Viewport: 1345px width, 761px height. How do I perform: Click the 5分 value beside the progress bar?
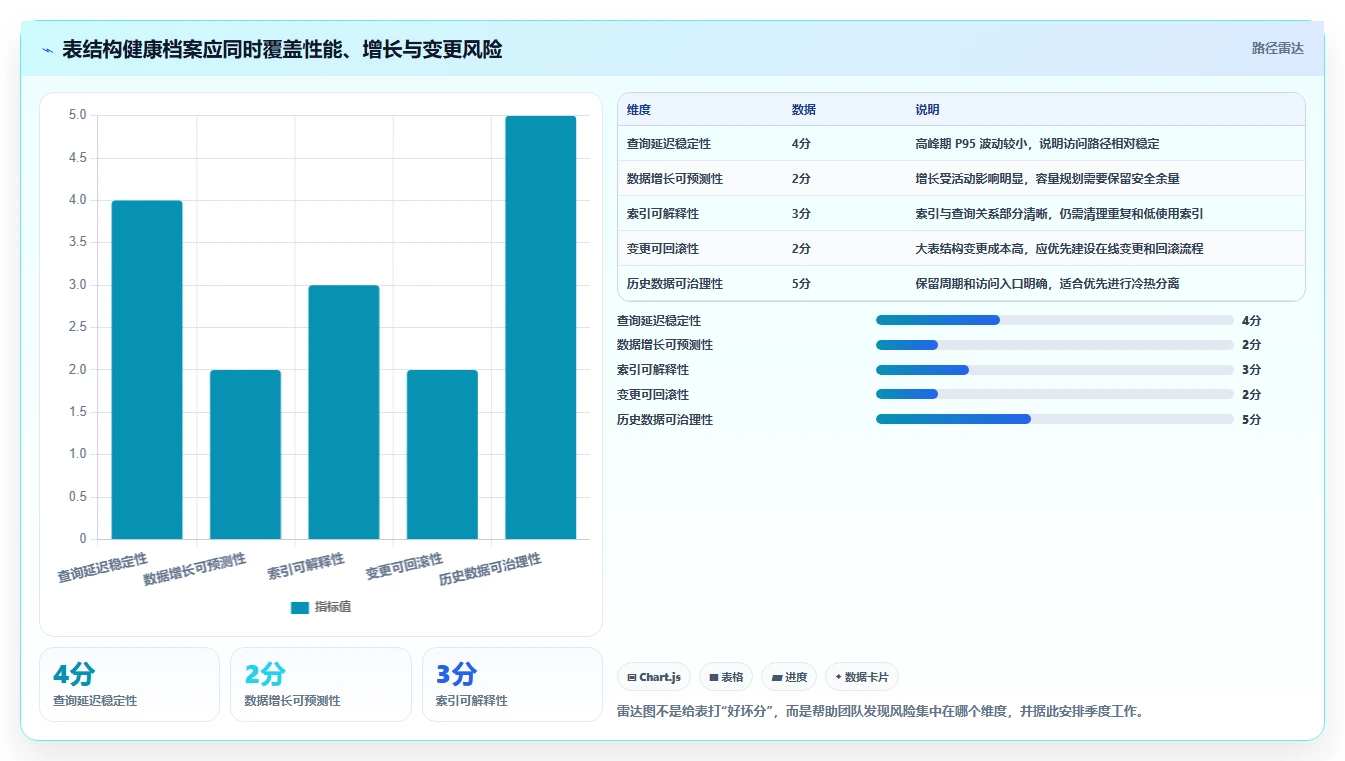pyautogui.click(x=1251, y=420)
